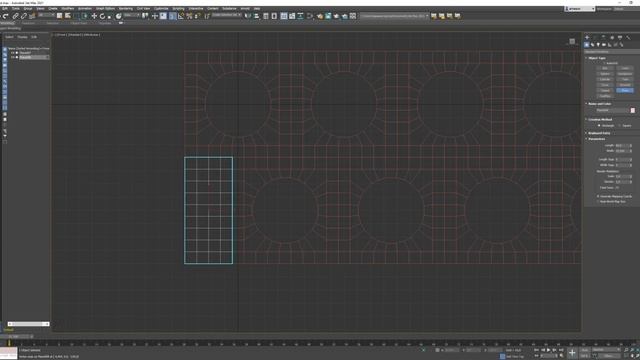Select the Rectangle creation method radio
The image size is (640, 360).
[x=599, y=126]
